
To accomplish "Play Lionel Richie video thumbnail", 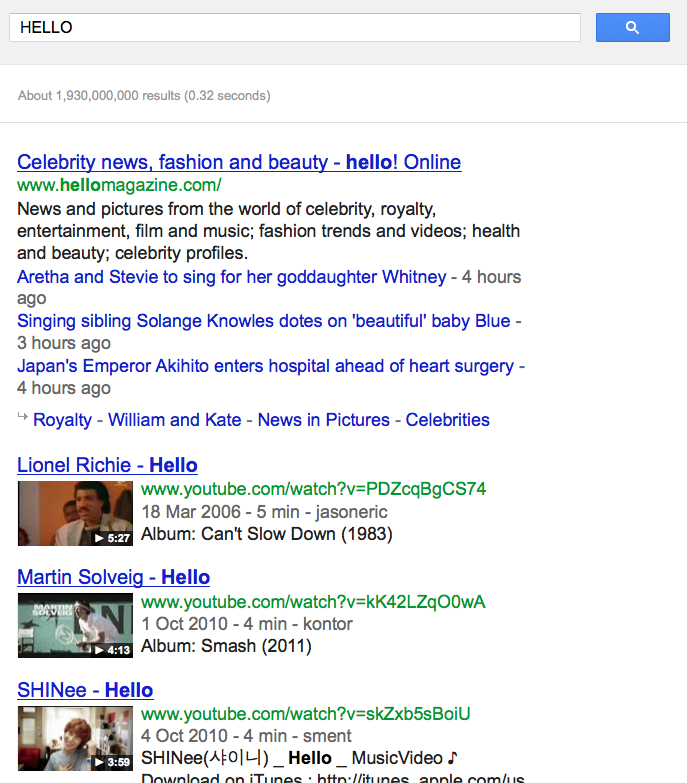I will tap(75, 513).
